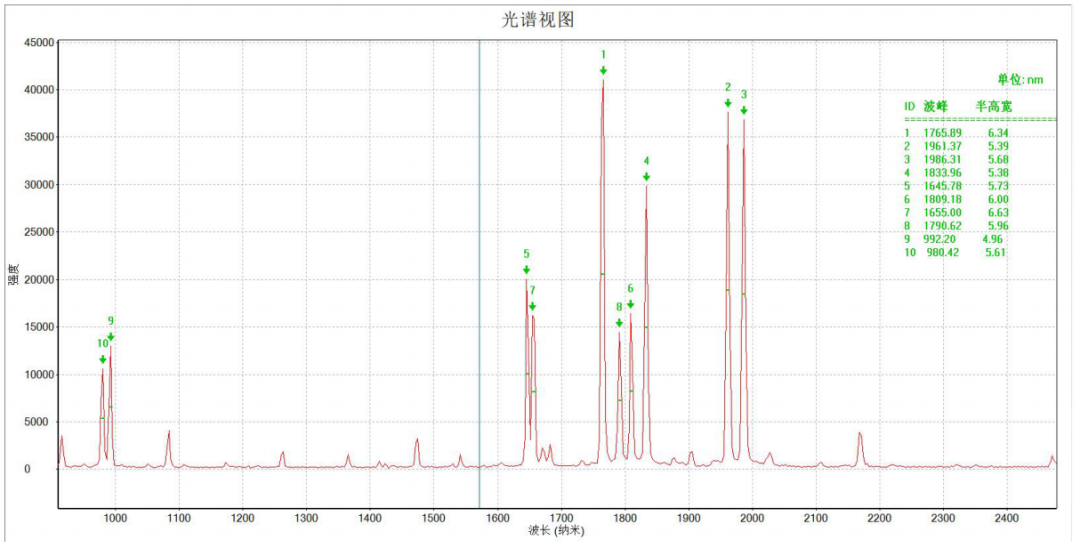Click peak marker arrow labeled 6

click(630, 304)
